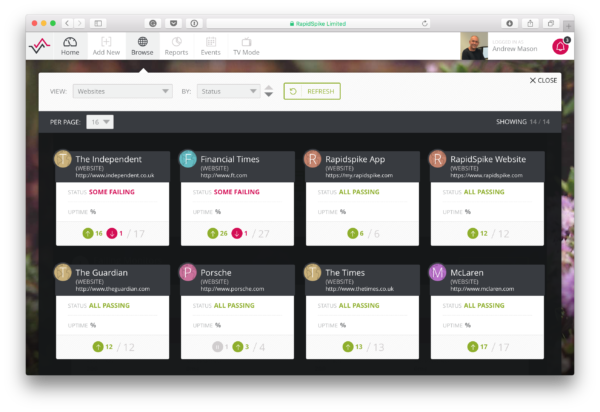The image size is (600, 412).
Task: Click Porsche paused monitors count
Action: (x=220, y=347)
